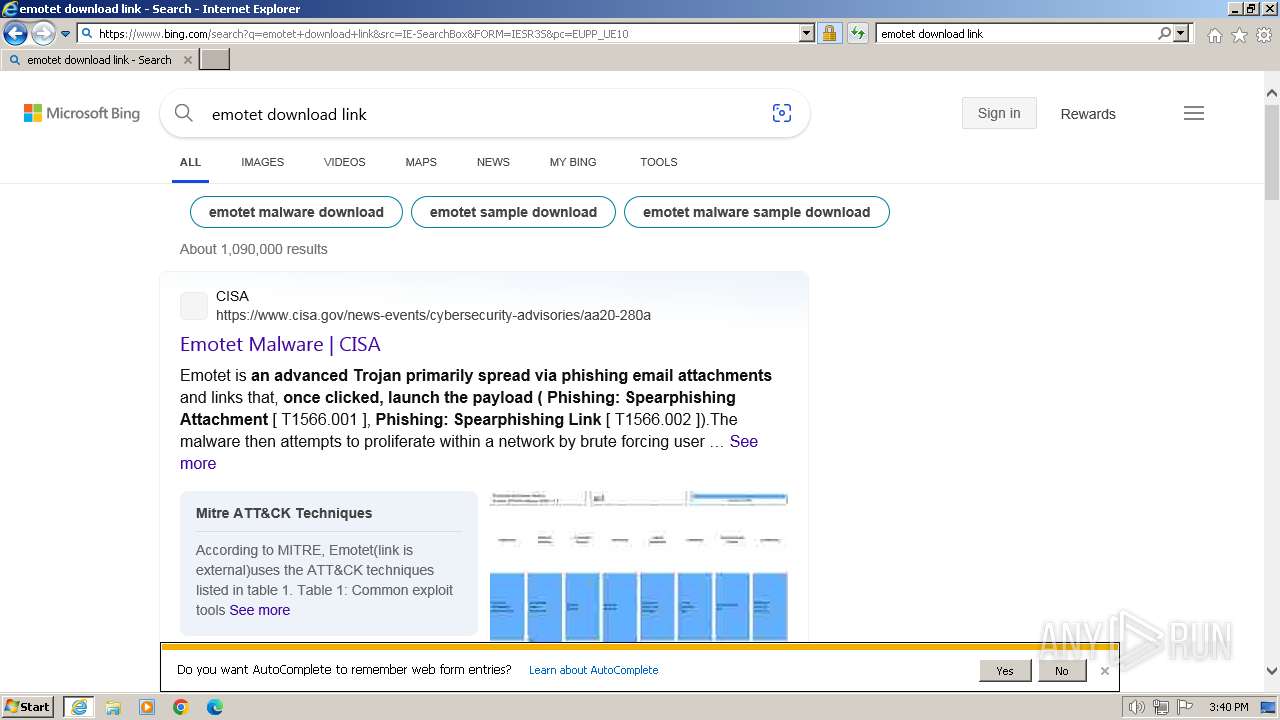Switch to the IMAGES tab

(262, 162)
